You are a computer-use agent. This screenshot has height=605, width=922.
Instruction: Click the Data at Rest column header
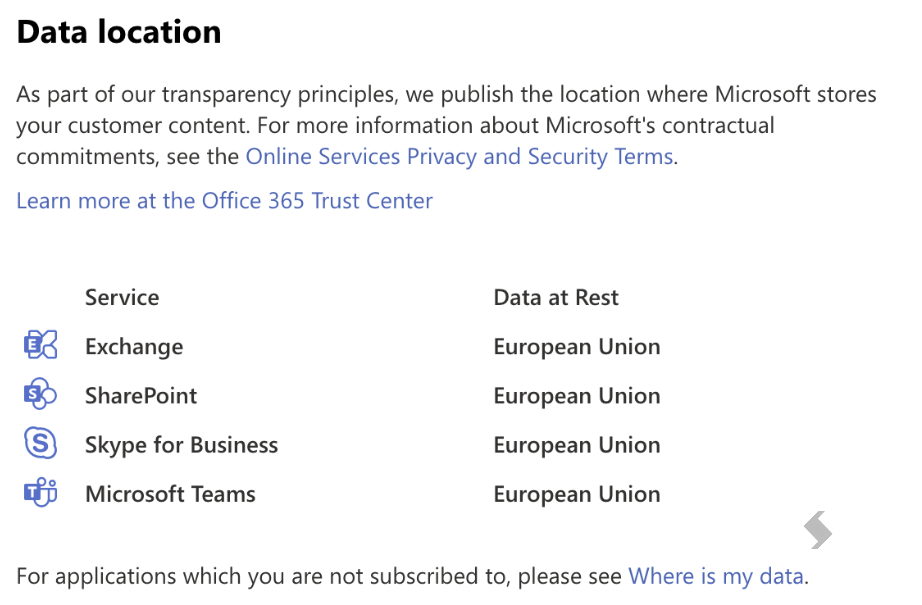tap(556, 298)
